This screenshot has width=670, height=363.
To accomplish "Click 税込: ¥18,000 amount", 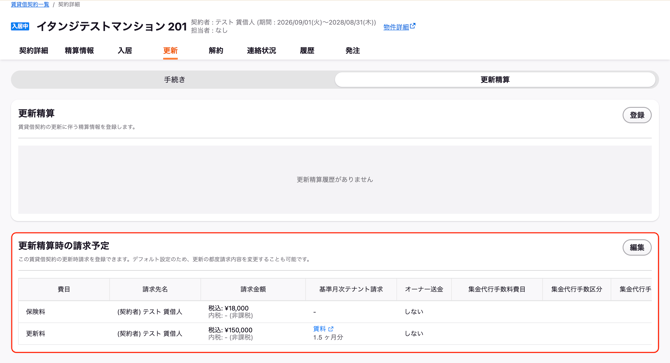I will pyautogui.click(x=228, y=308).
